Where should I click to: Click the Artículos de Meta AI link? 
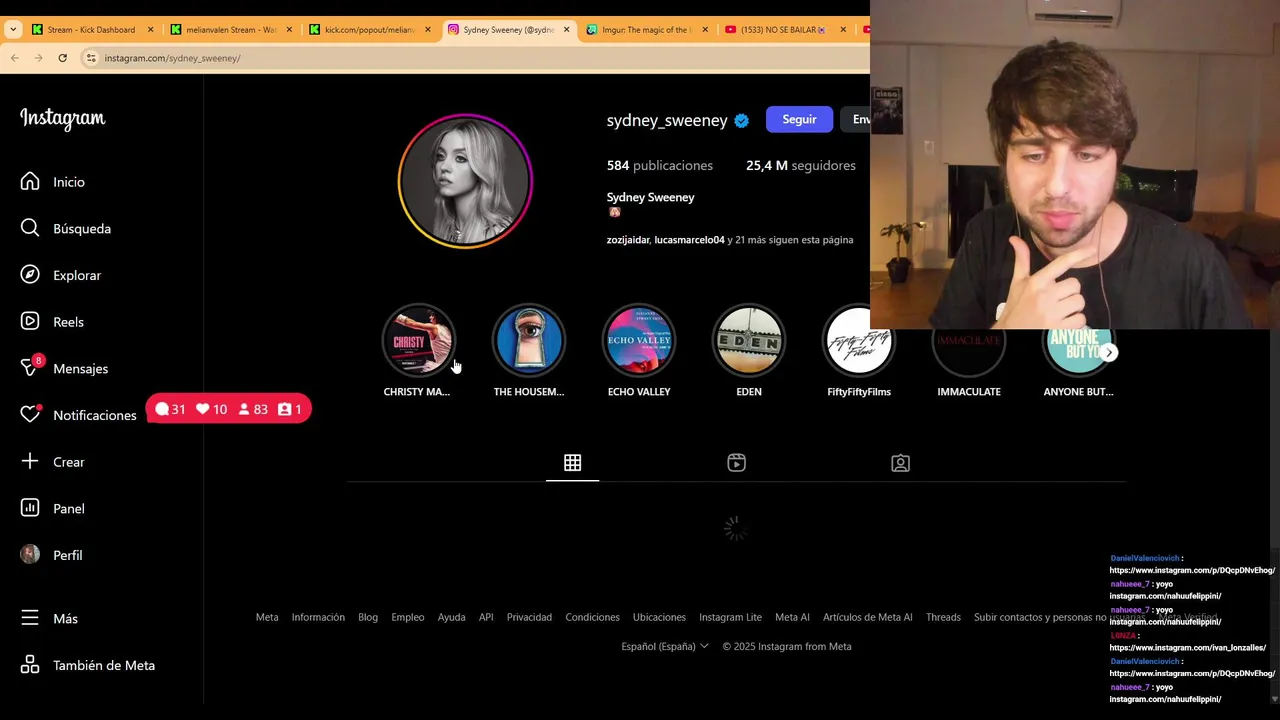(x=867, y=617)
